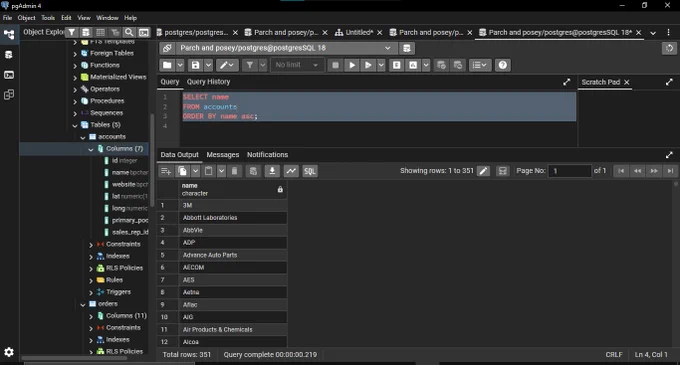Click the save file icon

pyautogui.click(x=196, y=65)
